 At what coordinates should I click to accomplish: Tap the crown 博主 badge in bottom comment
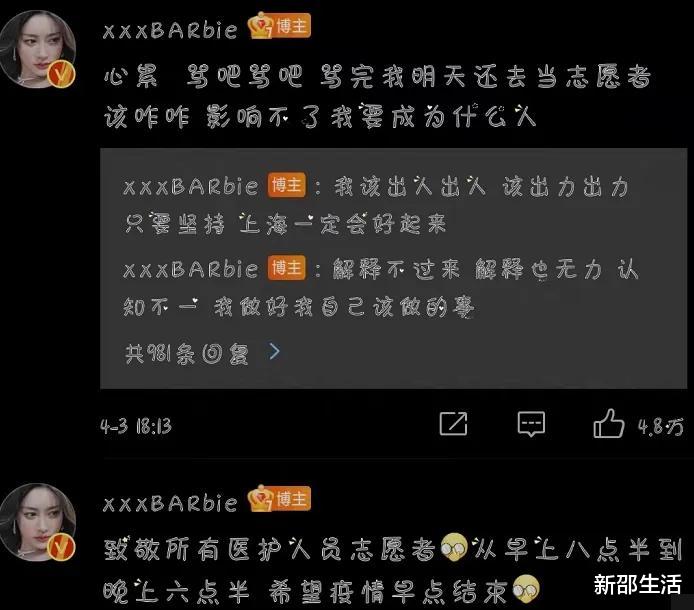(x=279, y=498)
